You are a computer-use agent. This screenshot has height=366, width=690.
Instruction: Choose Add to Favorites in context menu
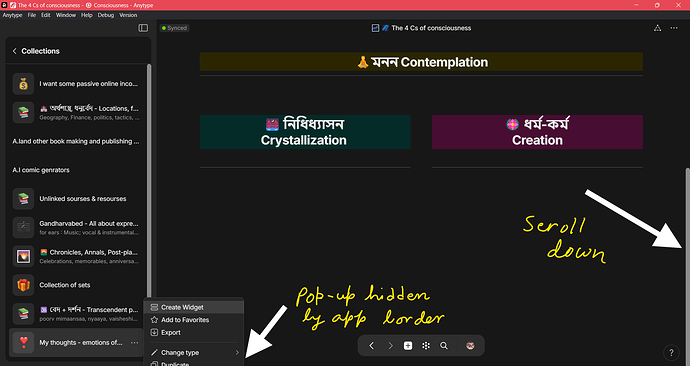[194, 320]
